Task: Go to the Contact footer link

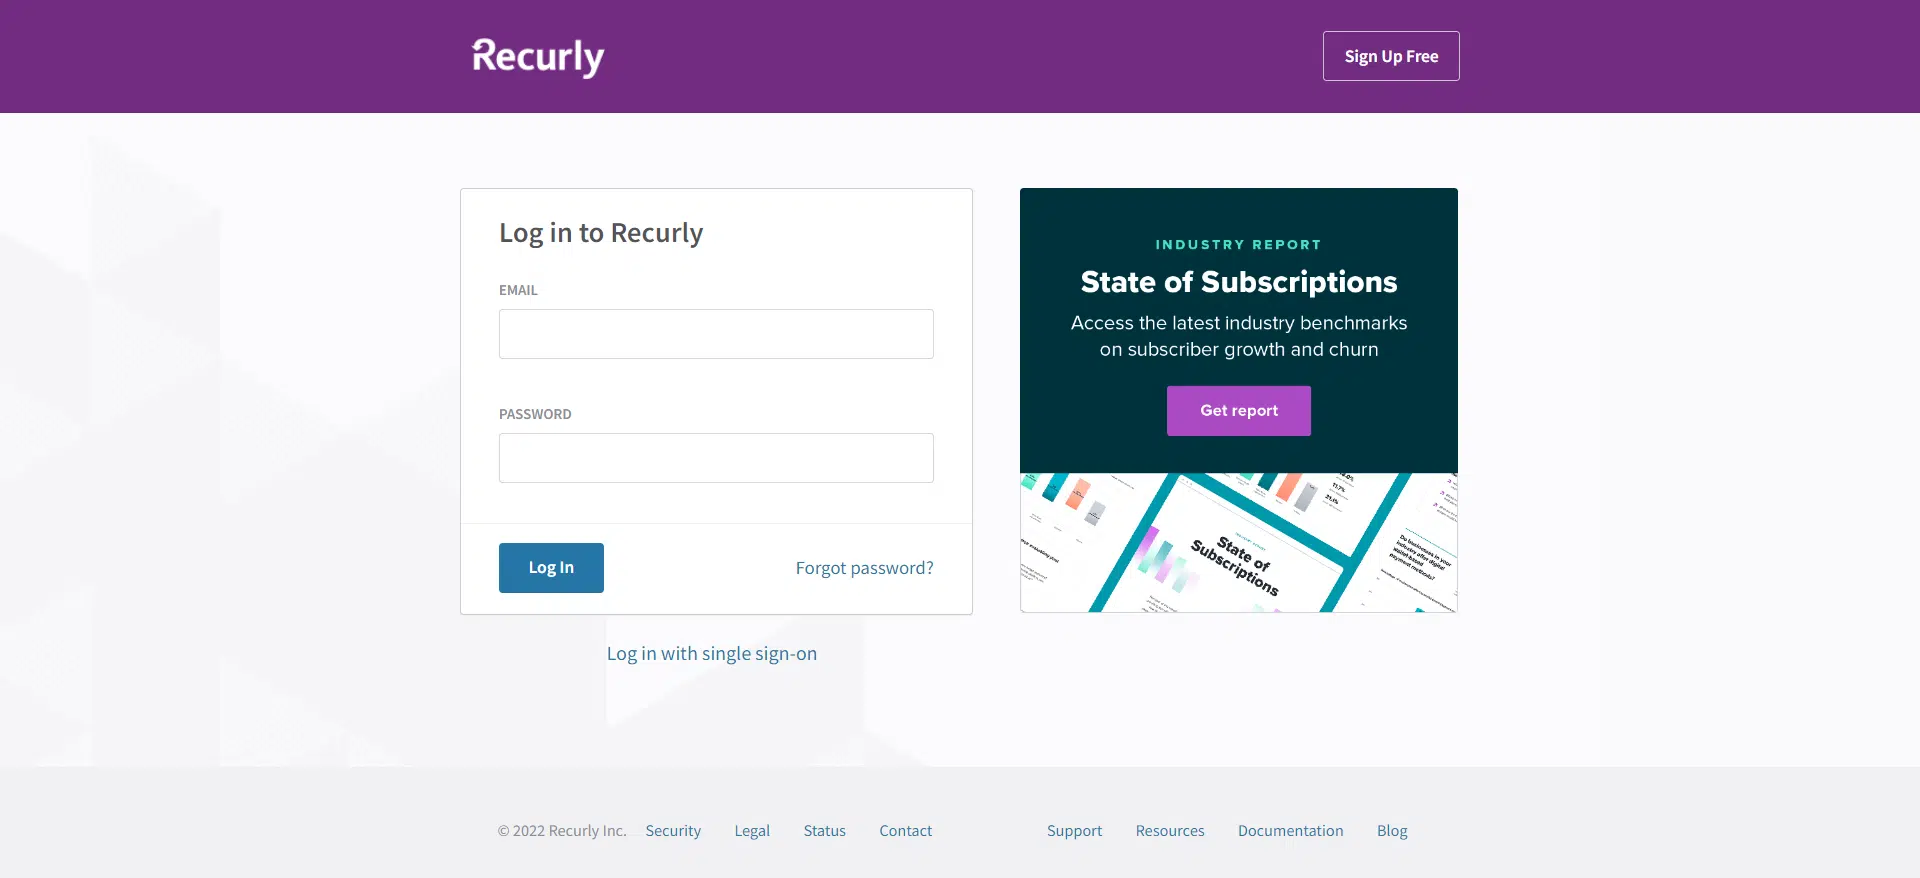Action: pyautogui.click(x=905, y=831)
